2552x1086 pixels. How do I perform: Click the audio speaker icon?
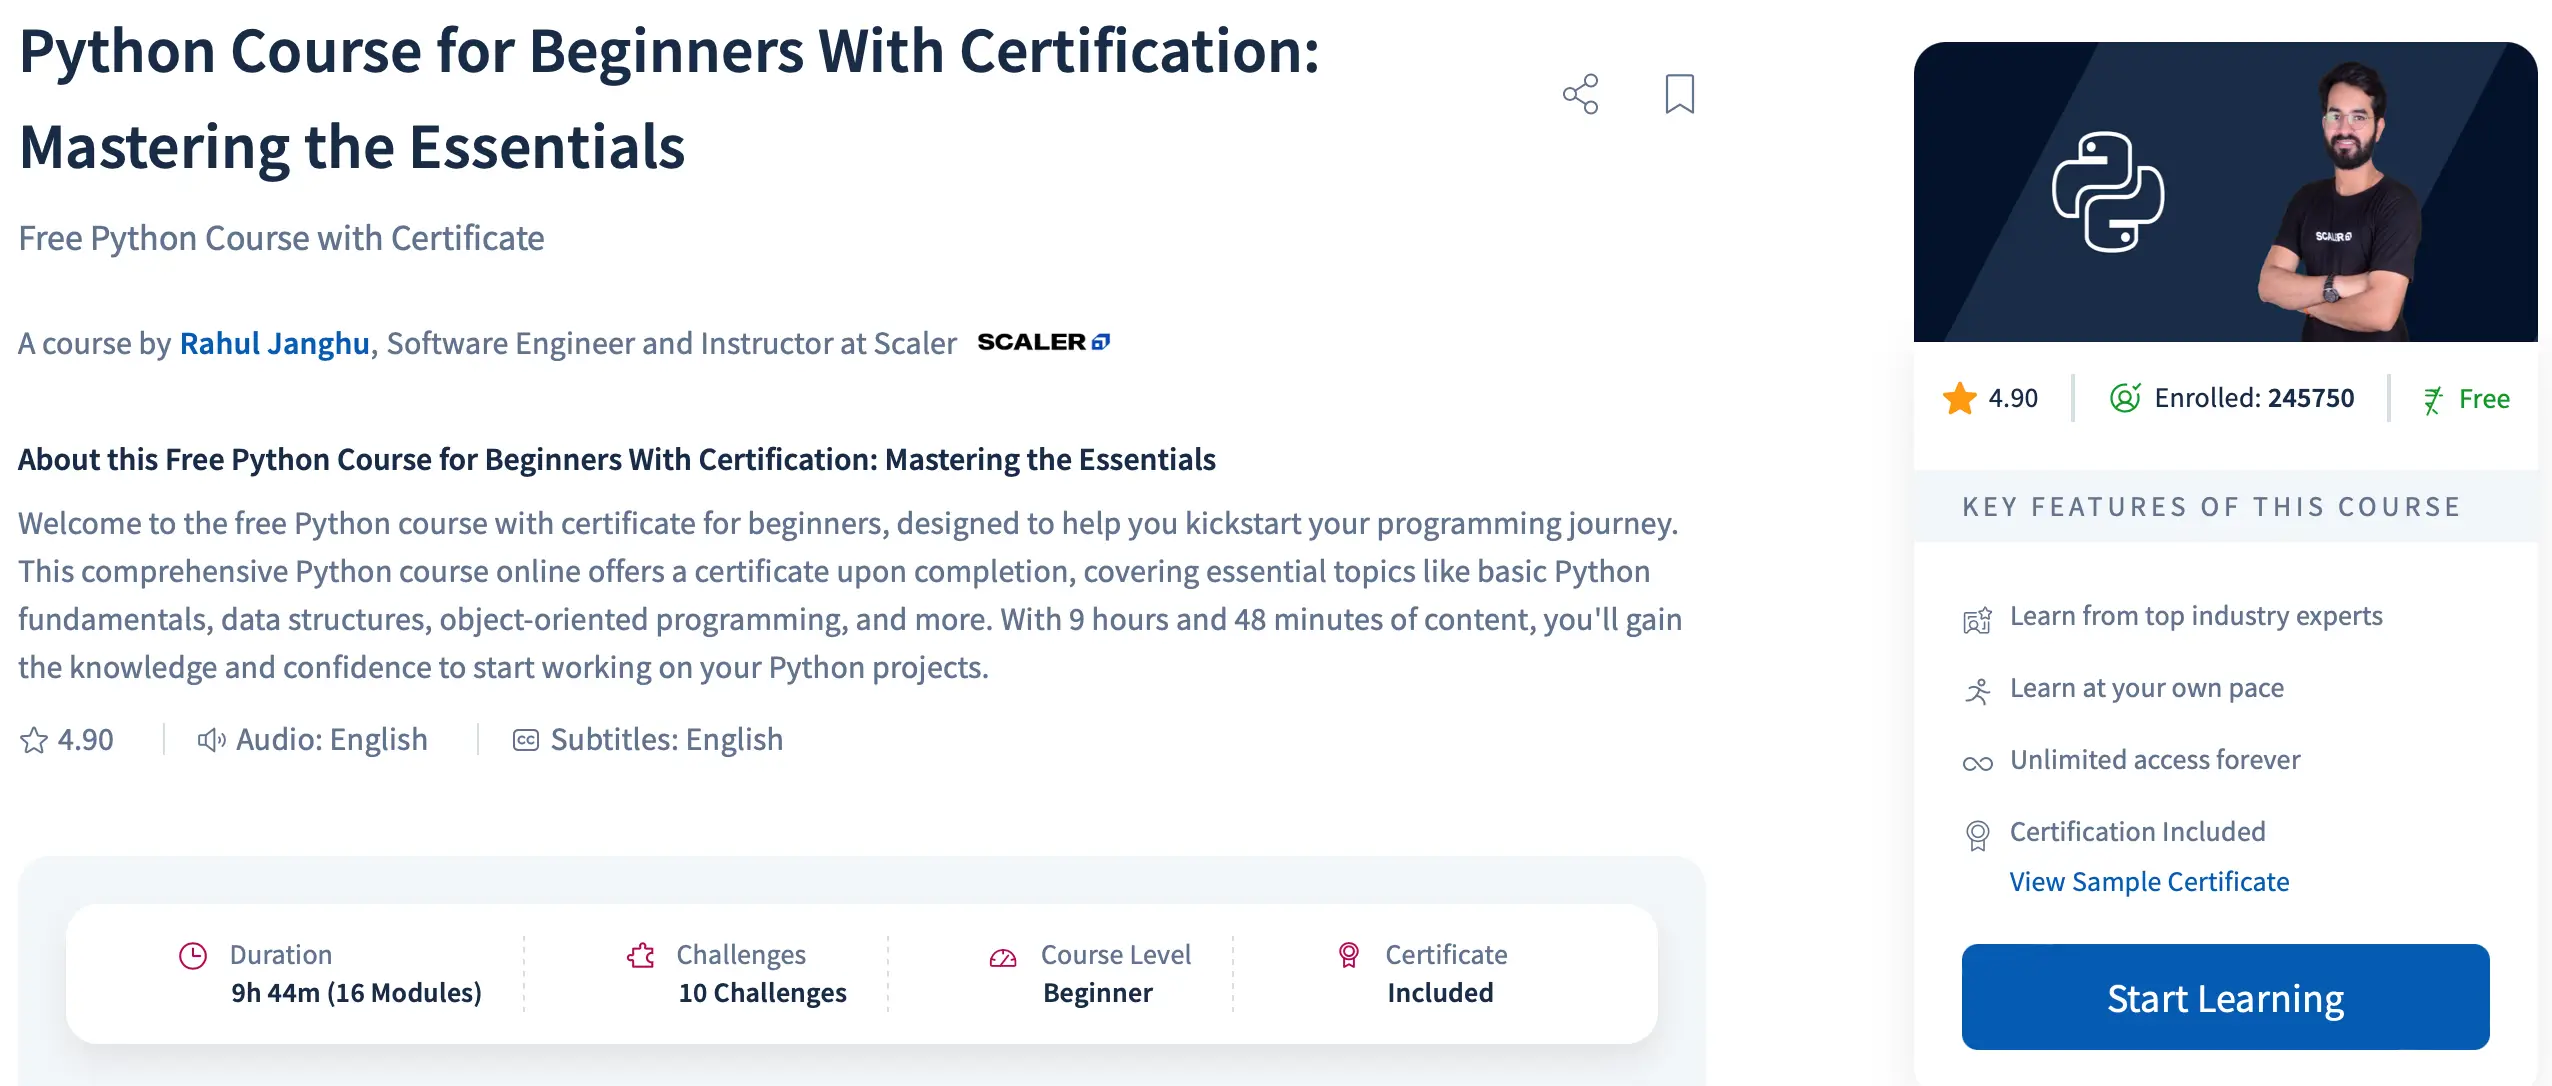pos(210,740)
